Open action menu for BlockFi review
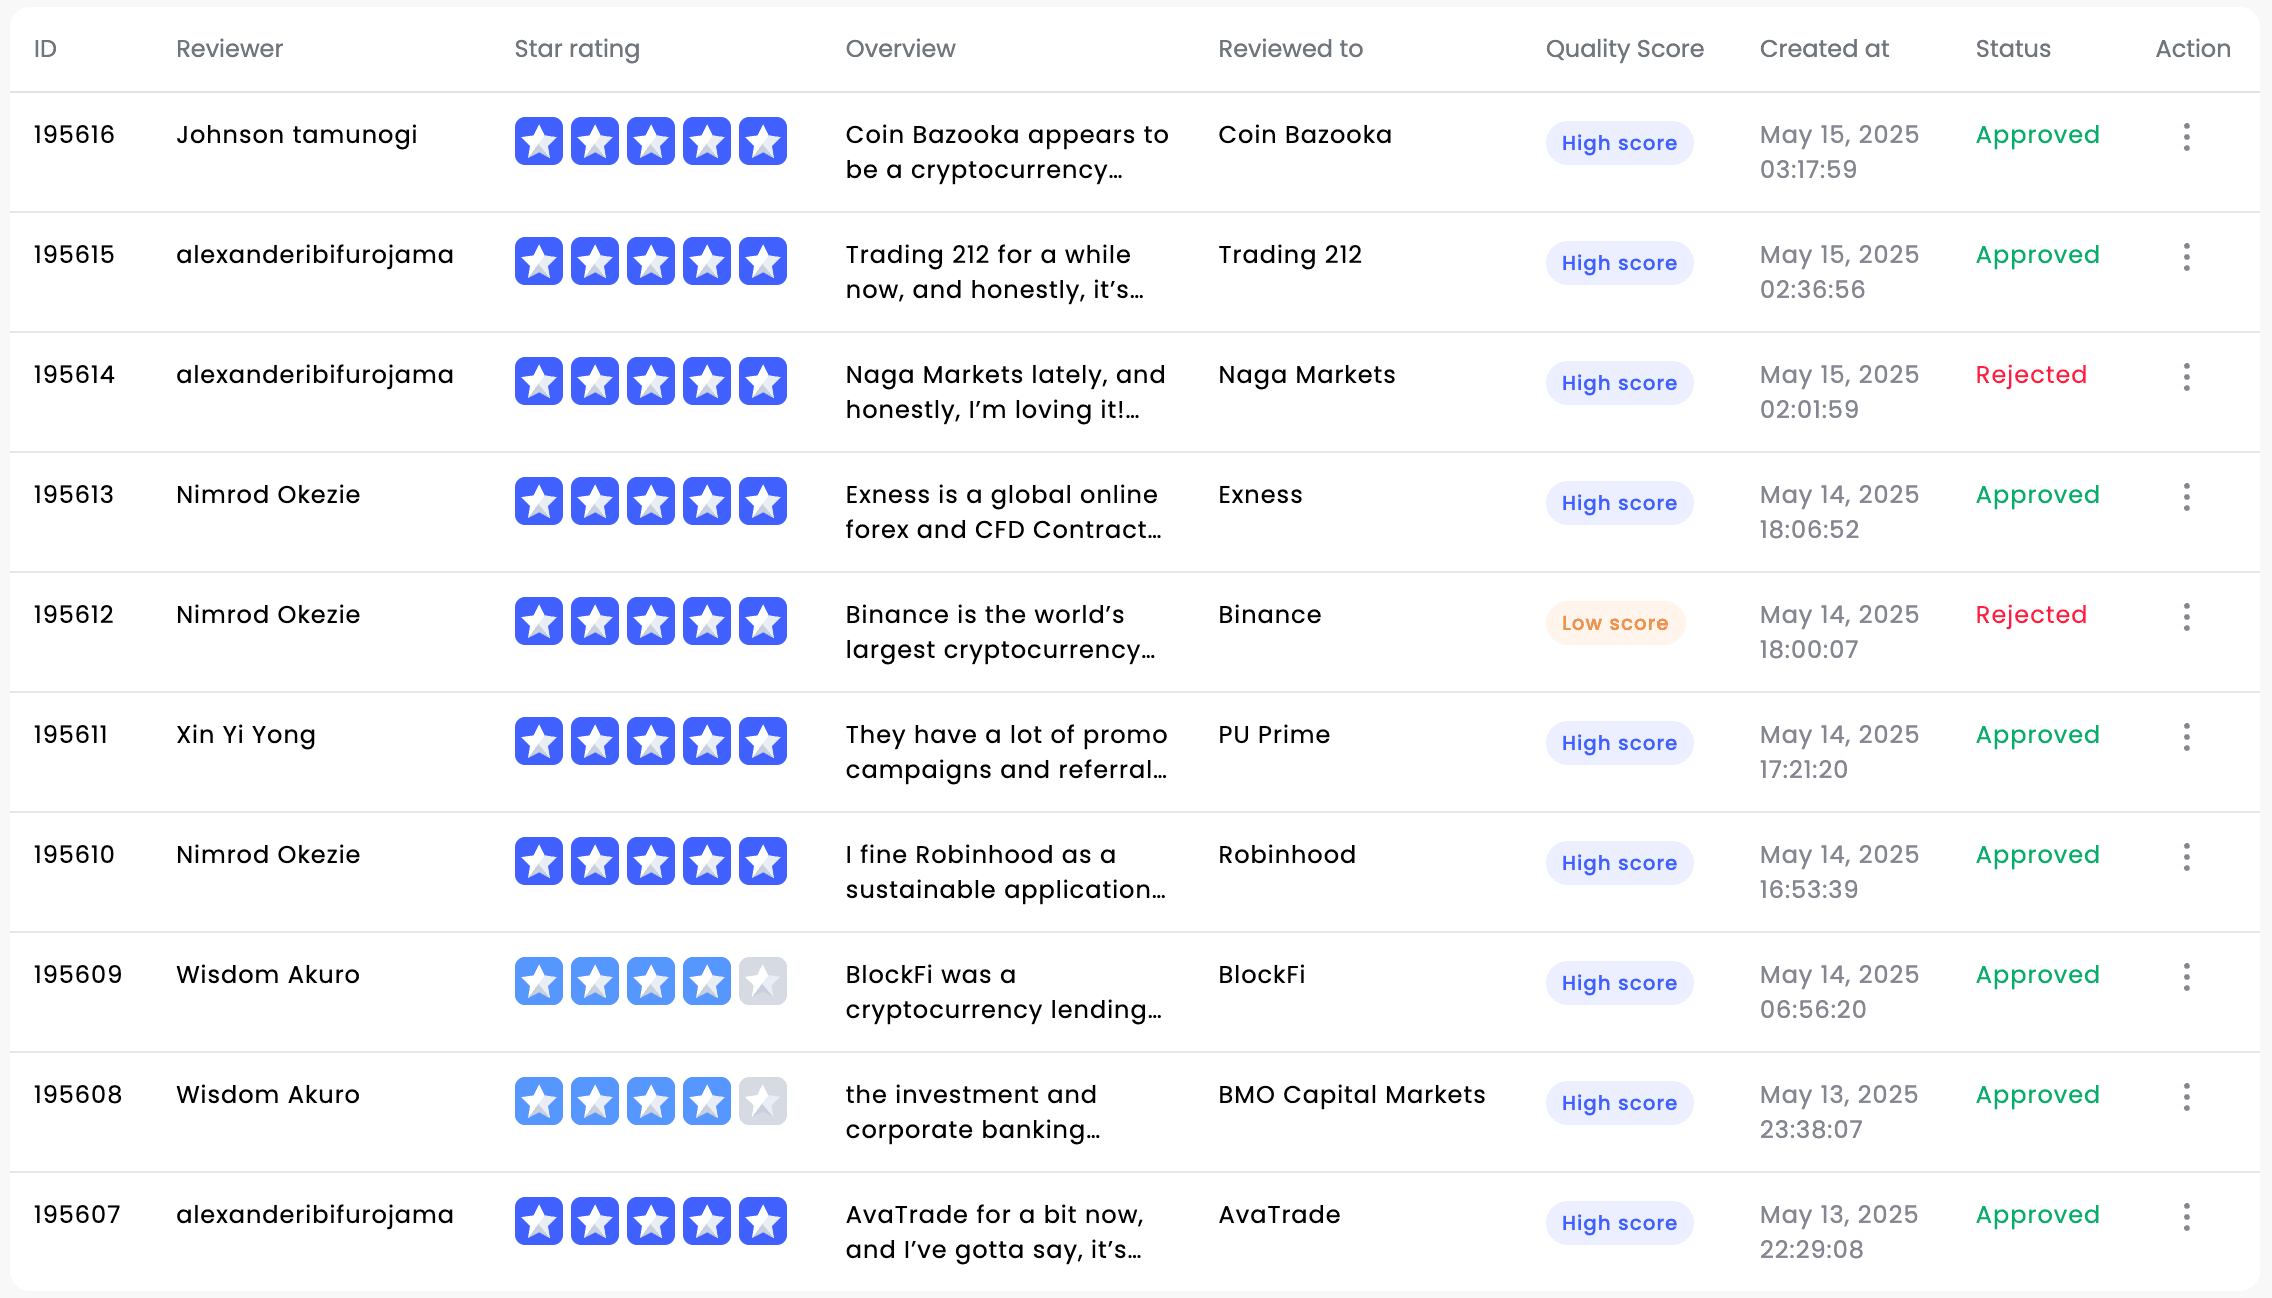2272x1298 pixels. coord(2187,977)
